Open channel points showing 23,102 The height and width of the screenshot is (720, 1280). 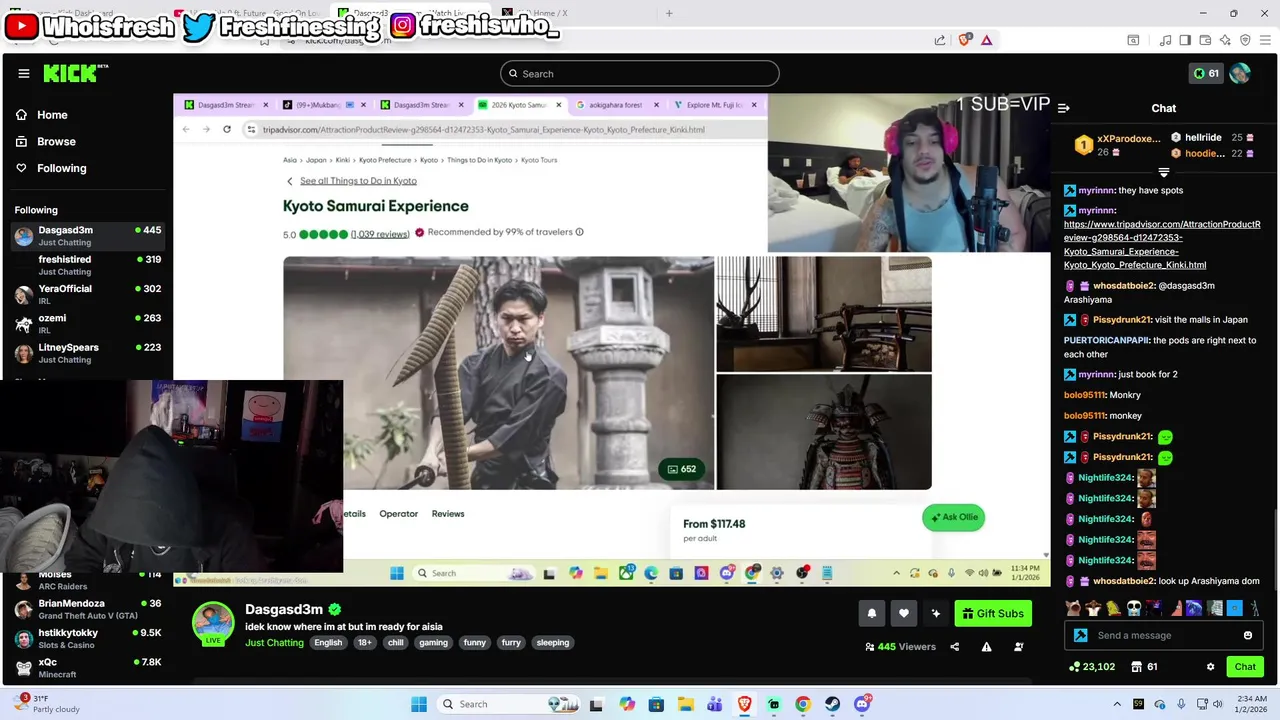pyautogui.click(x=1092, y=667)
